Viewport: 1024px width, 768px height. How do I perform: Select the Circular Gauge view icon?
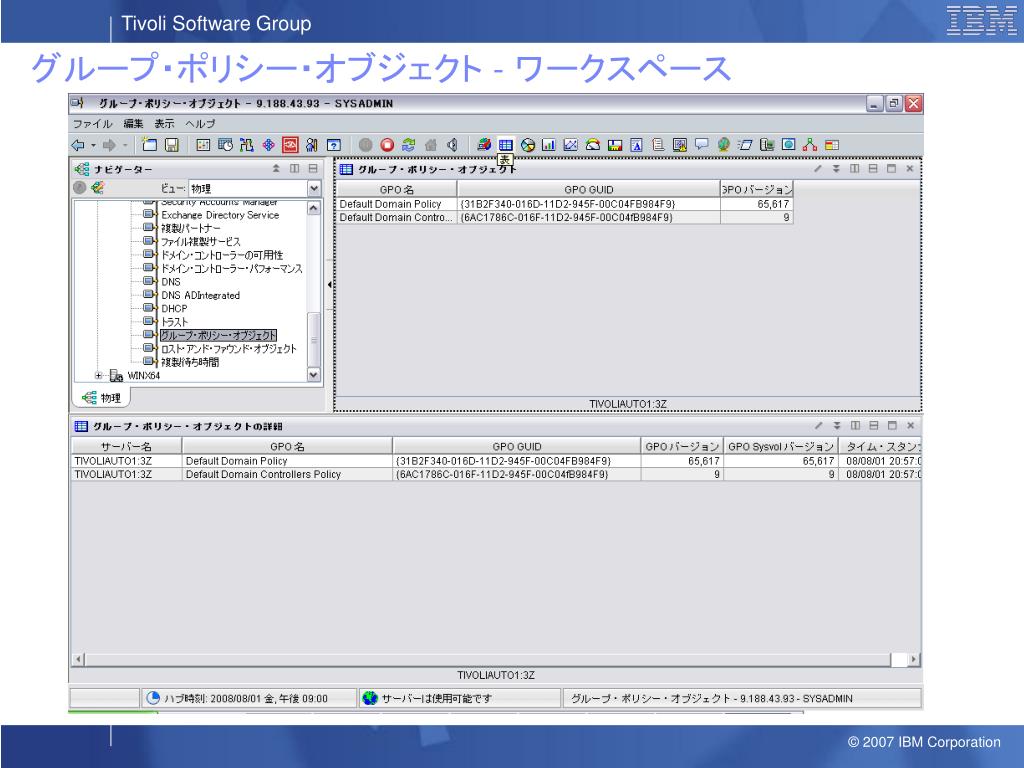click(593, 145)
